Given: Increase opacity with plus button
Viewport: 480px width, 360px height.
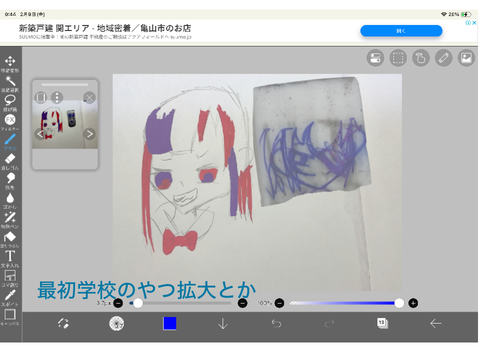Looking at the screenshot, I should 413,303.
